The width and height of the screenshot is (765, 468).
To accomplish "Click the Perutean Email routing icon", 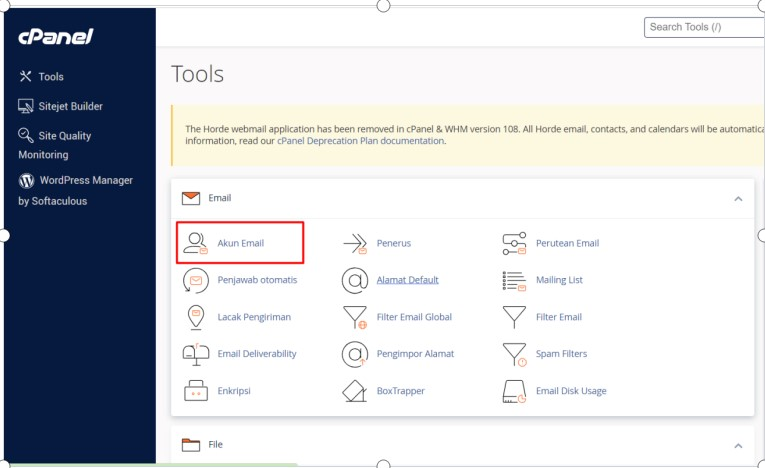I will pos(514,243).
